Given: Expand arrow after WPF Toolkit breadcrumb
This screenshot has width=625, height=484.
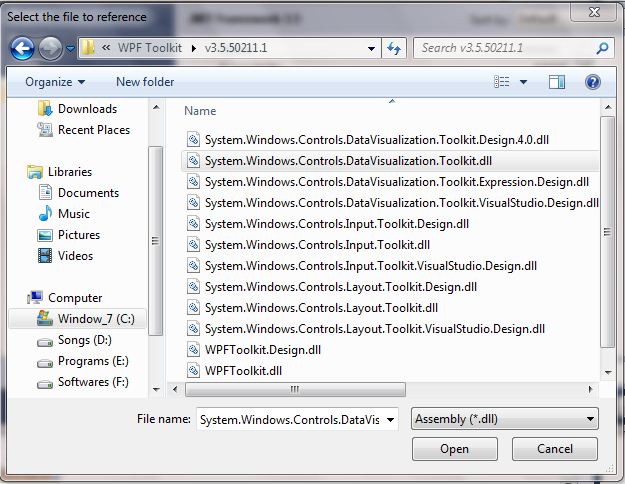Looking at the screenshot, I should [x=194, y=48].
